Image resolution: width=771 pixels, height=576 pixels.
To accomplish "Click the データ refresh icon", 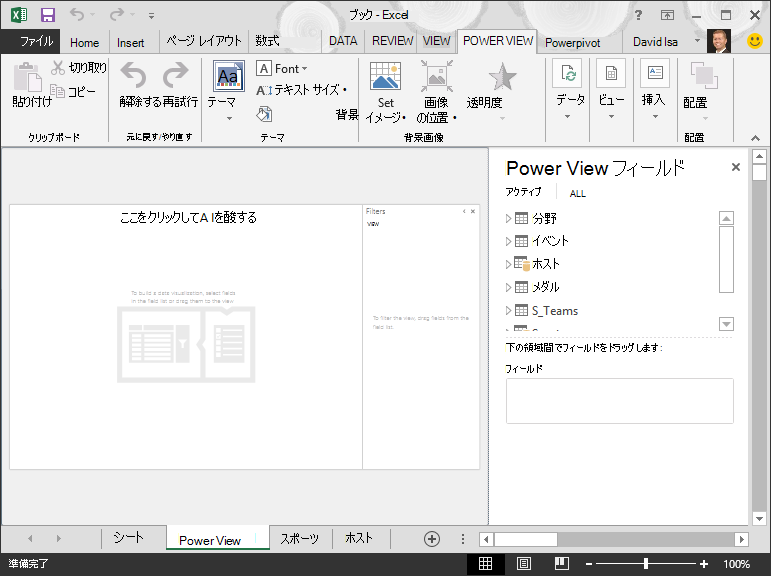I will (567, 73).
